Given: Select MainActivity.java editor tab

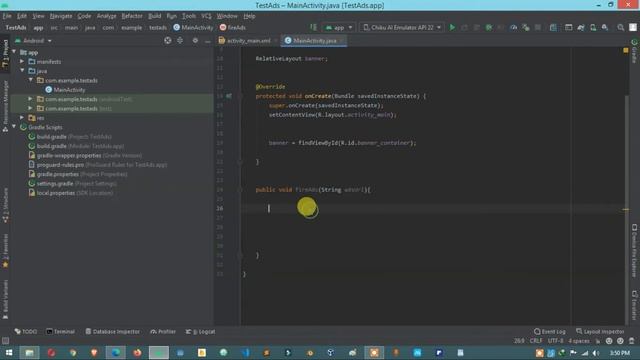Looking at the screenshot, I should point(314,40).
